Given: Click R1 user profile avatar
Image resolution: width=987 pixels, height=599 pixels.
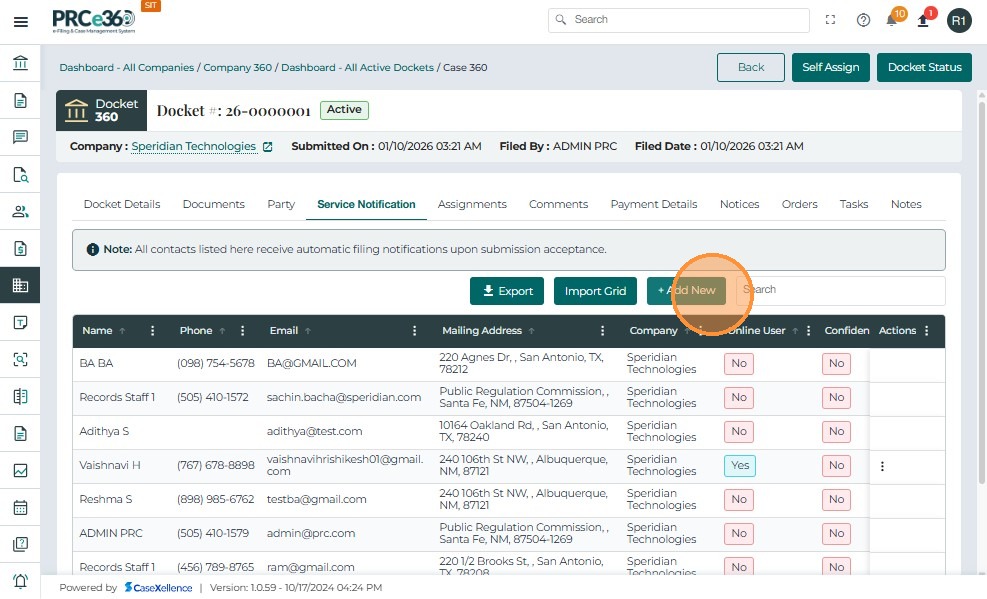Looking at the screenshot, I should (959, 20).
